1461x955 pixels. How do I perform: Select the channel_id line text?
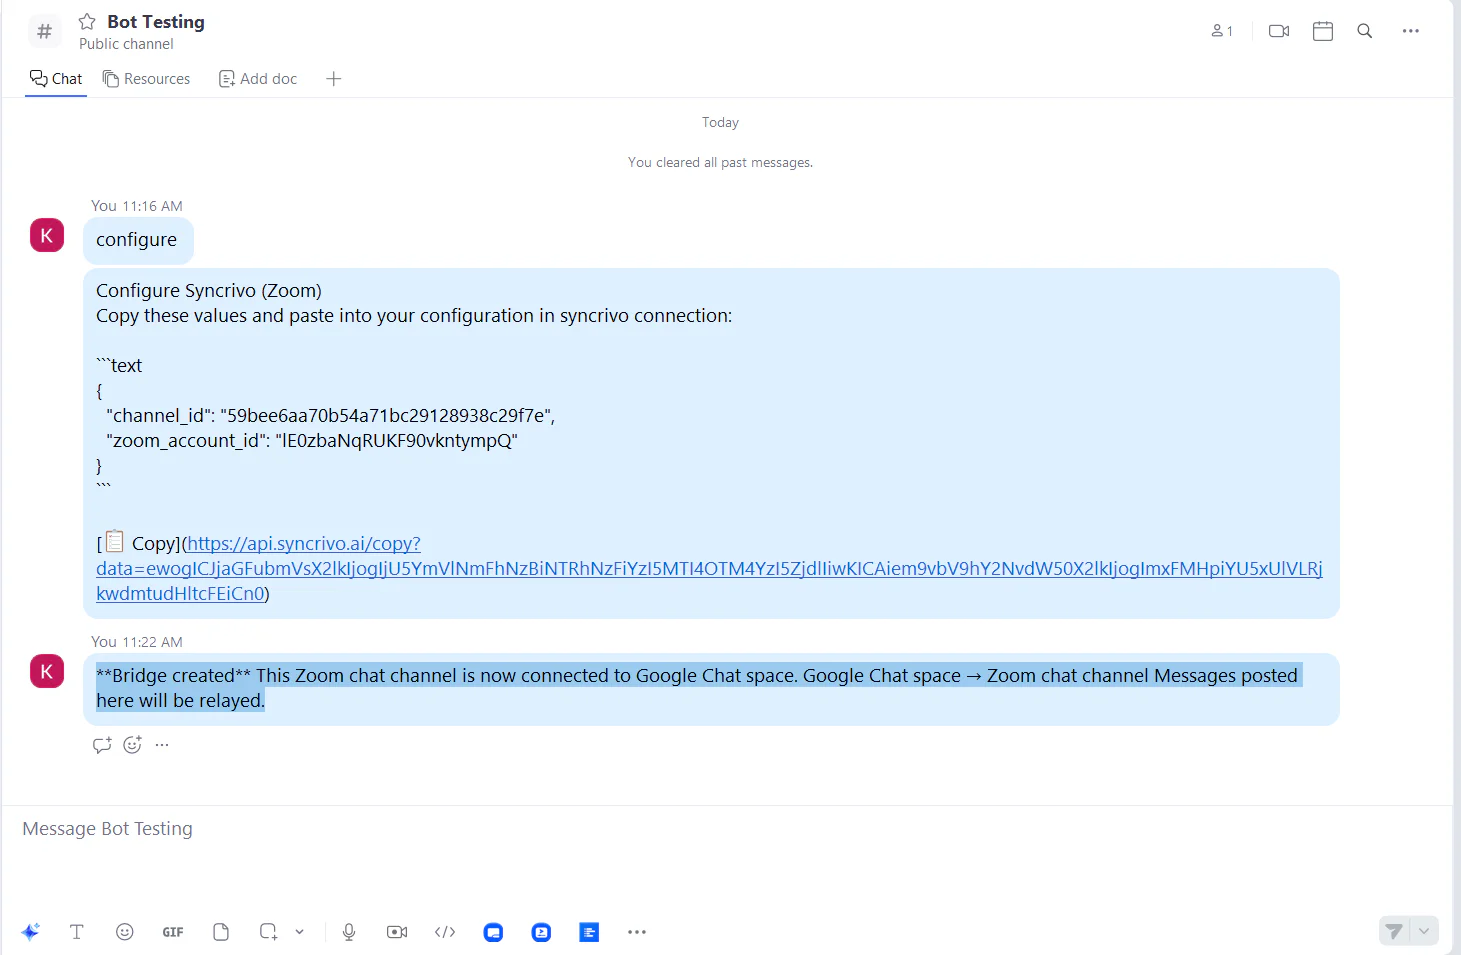pyautogui.click(x=331, y=416)
